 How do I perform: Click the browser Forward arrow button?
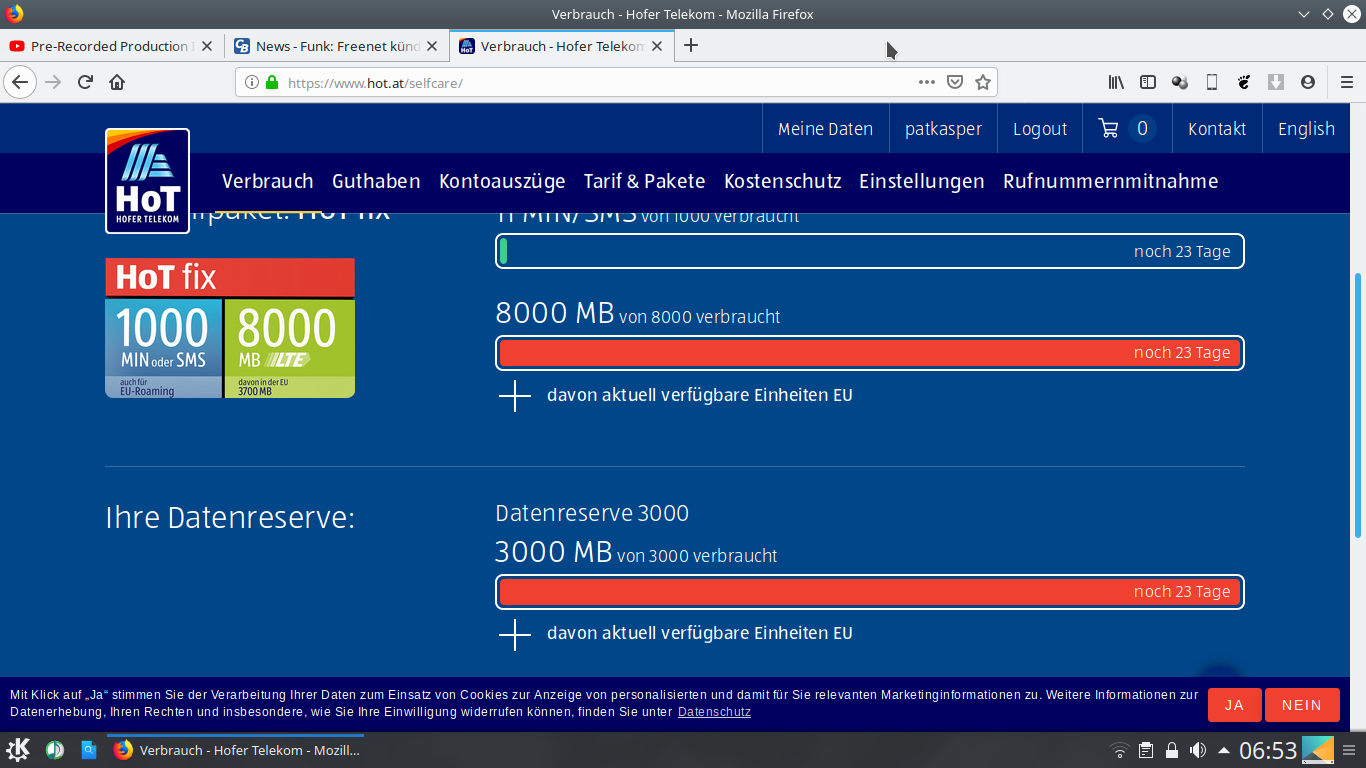(53, 82)
